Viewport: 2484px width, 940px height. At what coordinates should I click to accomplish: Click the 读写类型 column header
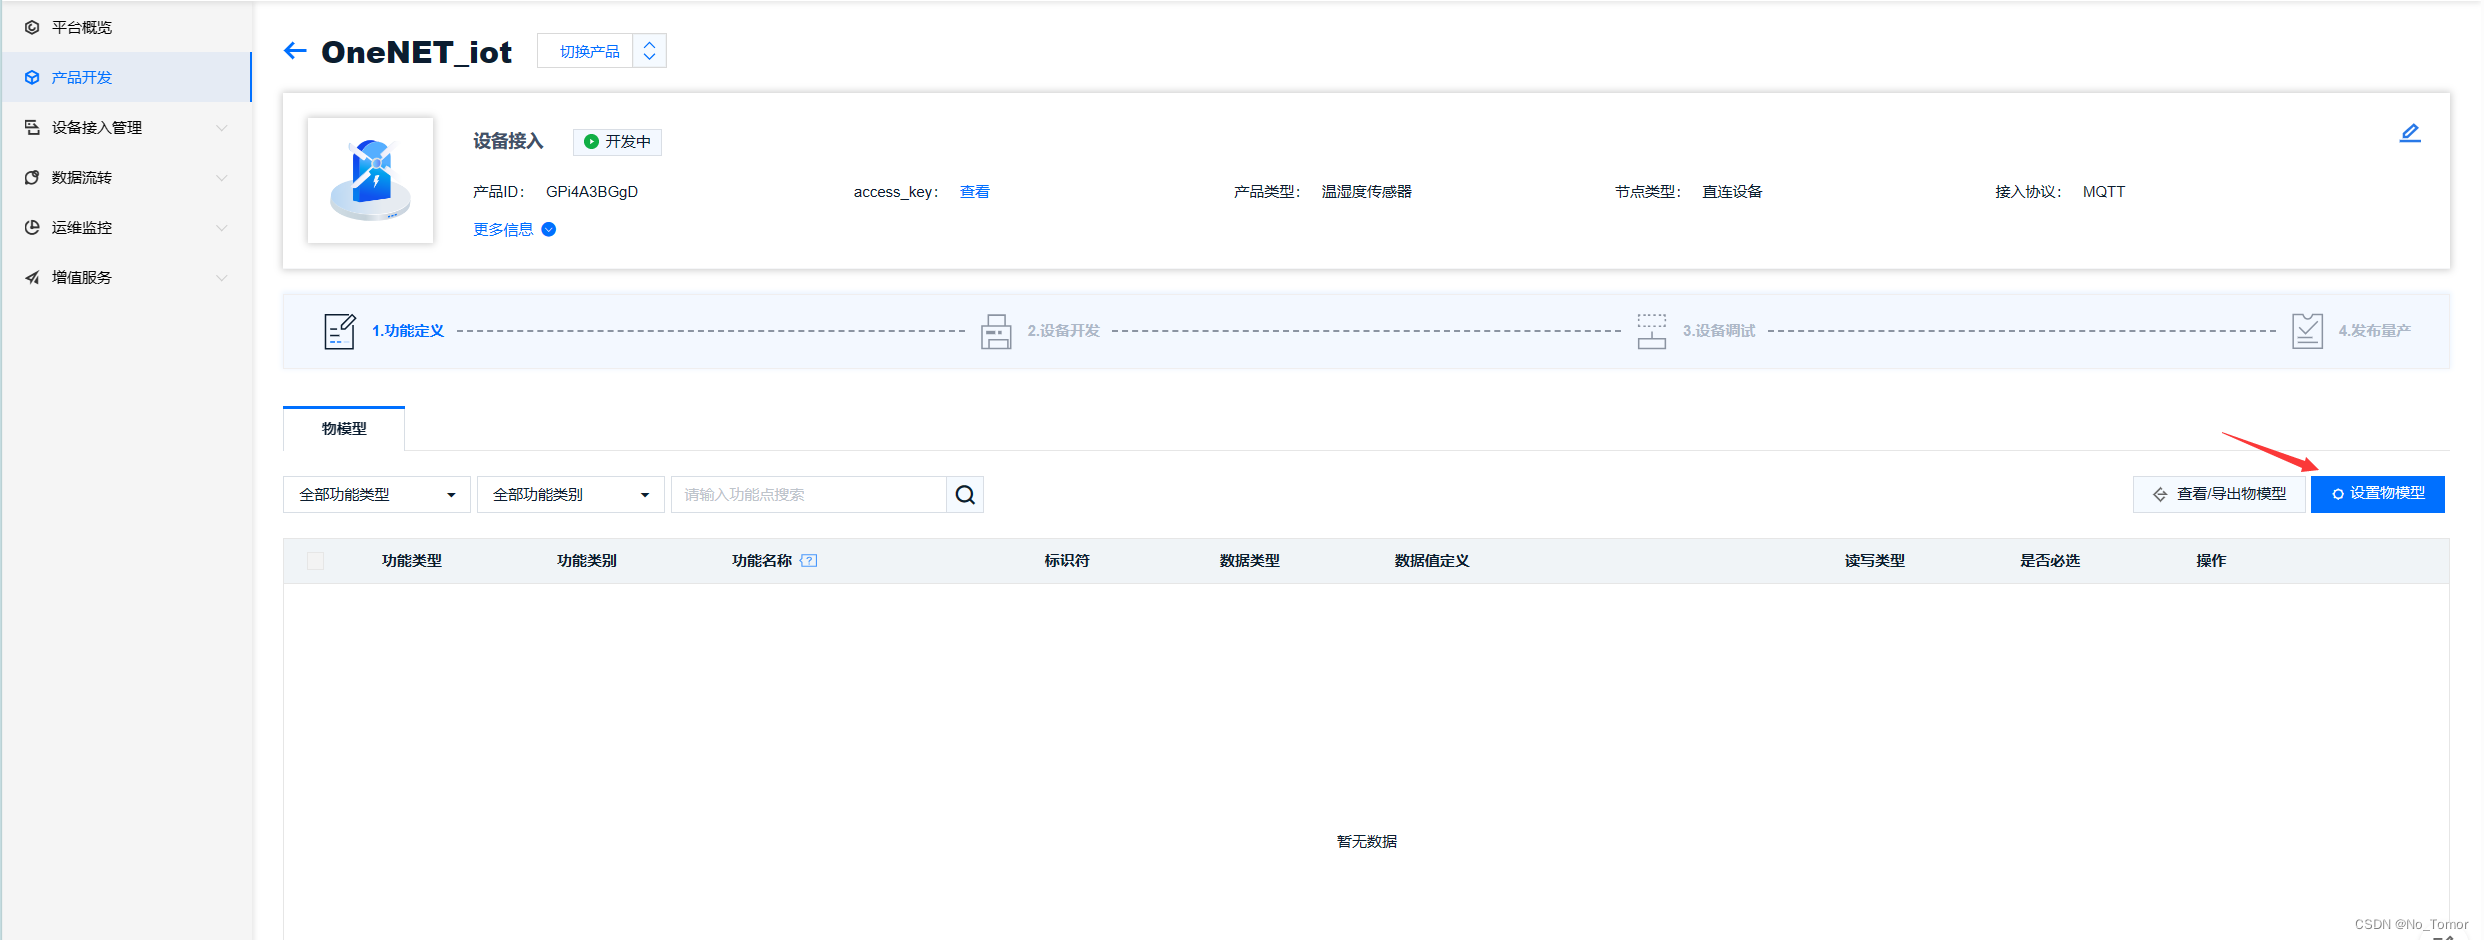click(1875, 561)
